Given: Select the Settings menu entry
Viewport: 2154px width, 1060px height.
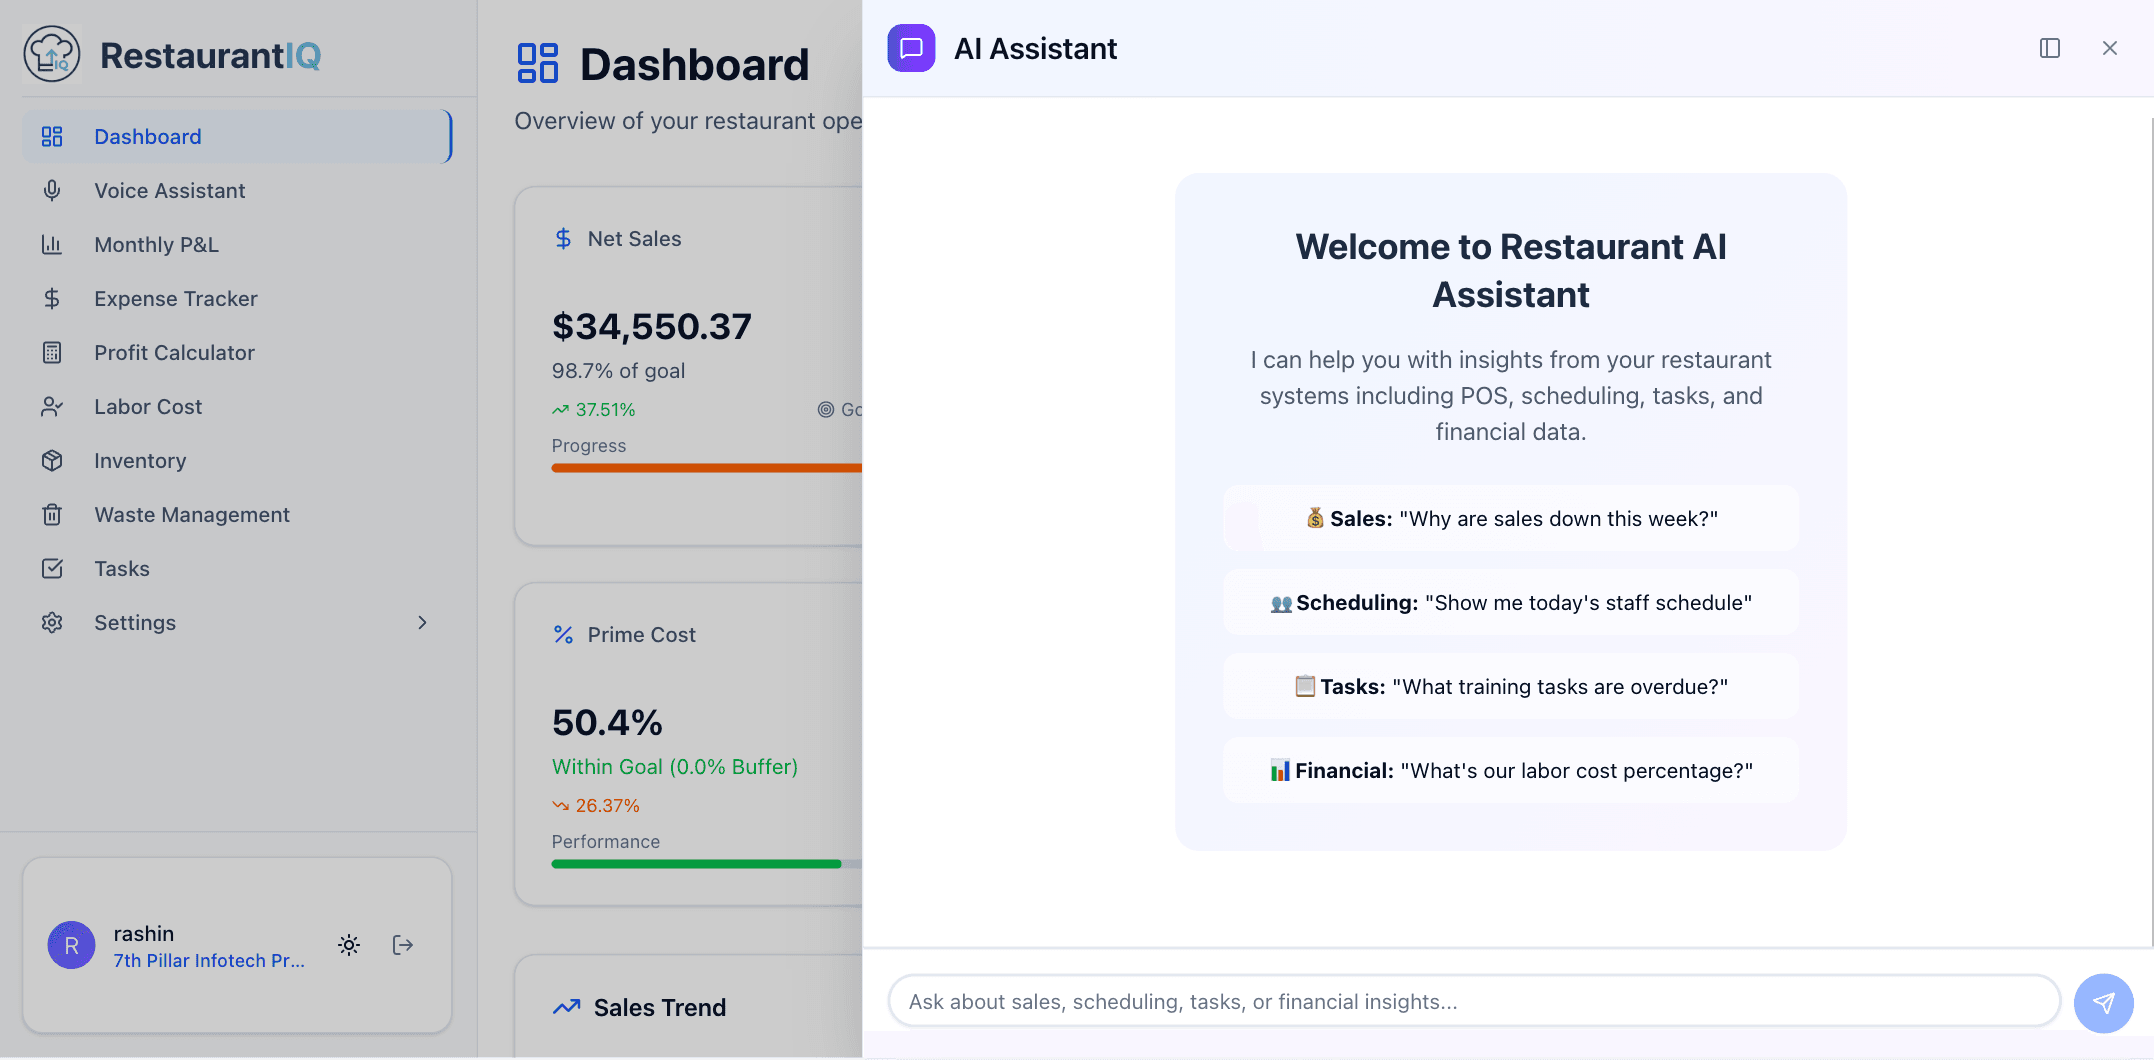Looking at the screenshot, I should point(134,622).
